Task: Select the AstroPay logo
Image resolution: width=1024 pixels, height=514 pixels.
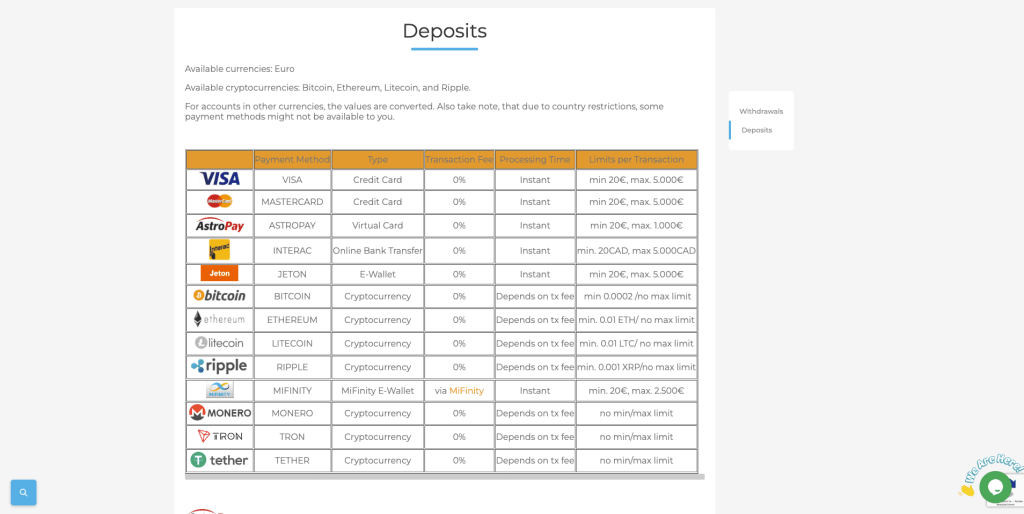Action: [x=219, y=225]
